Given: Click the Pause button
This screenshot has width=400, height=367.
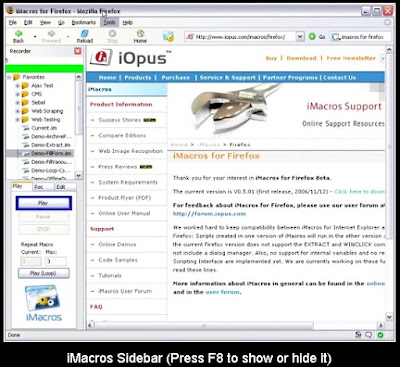Looking at the screenshot, I should (x=43, y=217).
